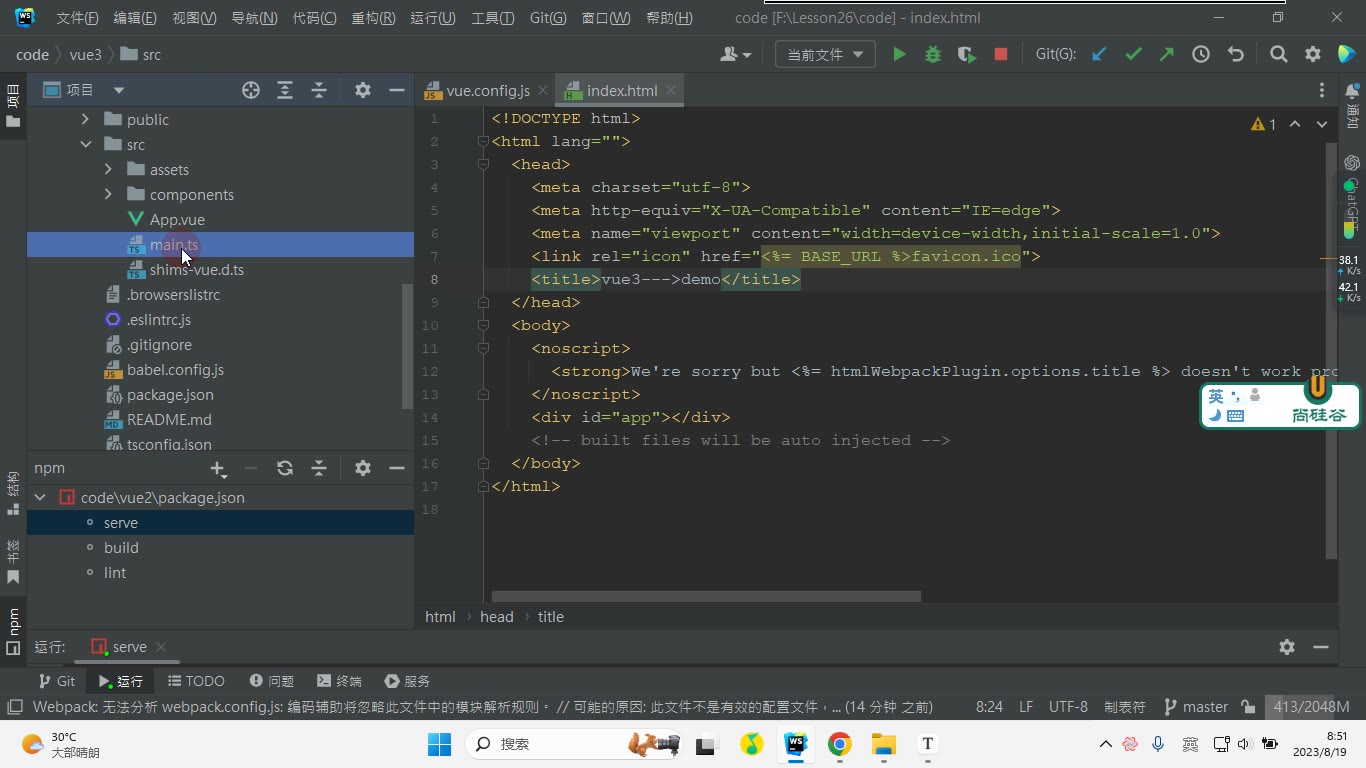Open search everywhere magnifier icon

[x=1279, y=55]
